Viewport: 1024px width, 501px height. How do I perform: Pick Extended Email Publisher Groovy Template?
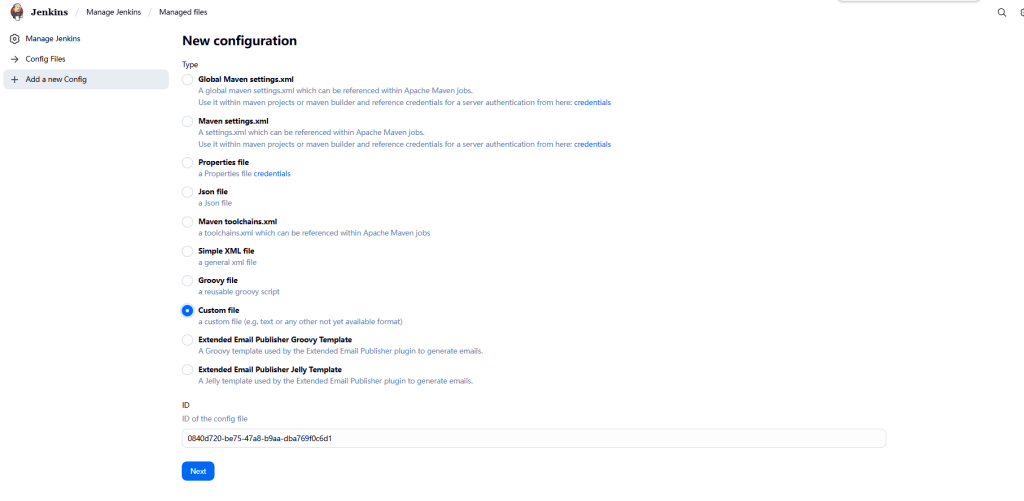point(188,340)
